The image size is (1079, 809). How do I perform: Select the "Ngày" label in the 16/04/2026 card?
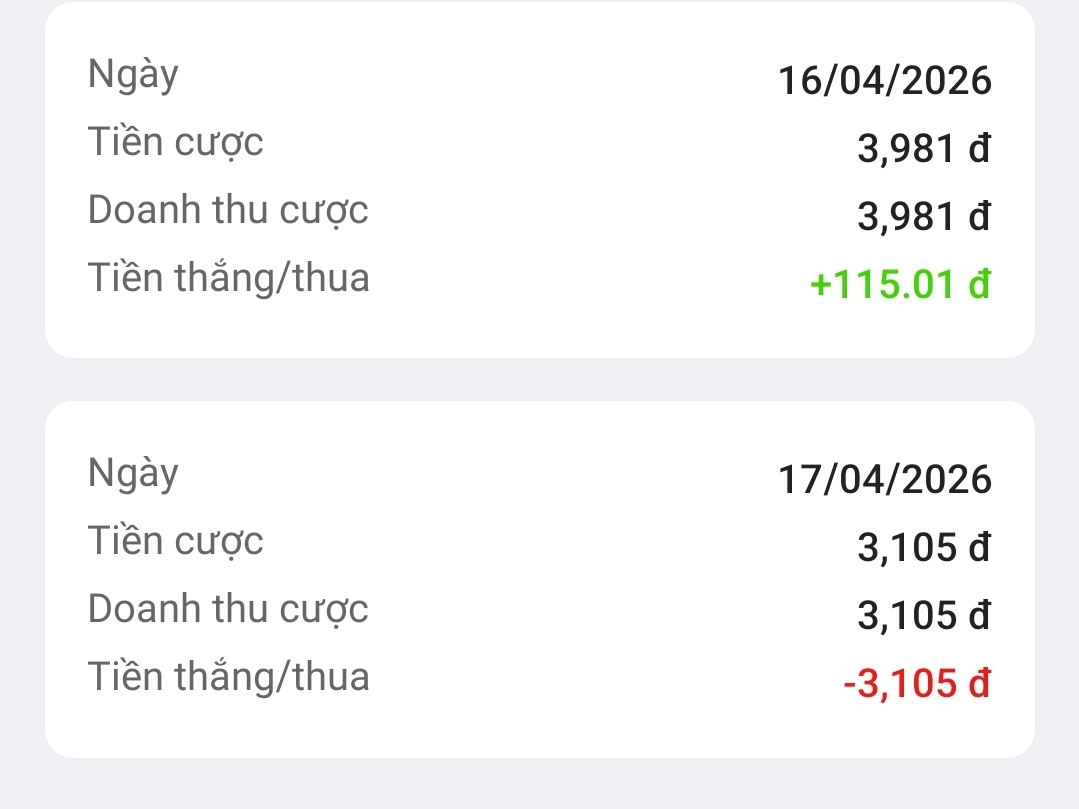133,76
